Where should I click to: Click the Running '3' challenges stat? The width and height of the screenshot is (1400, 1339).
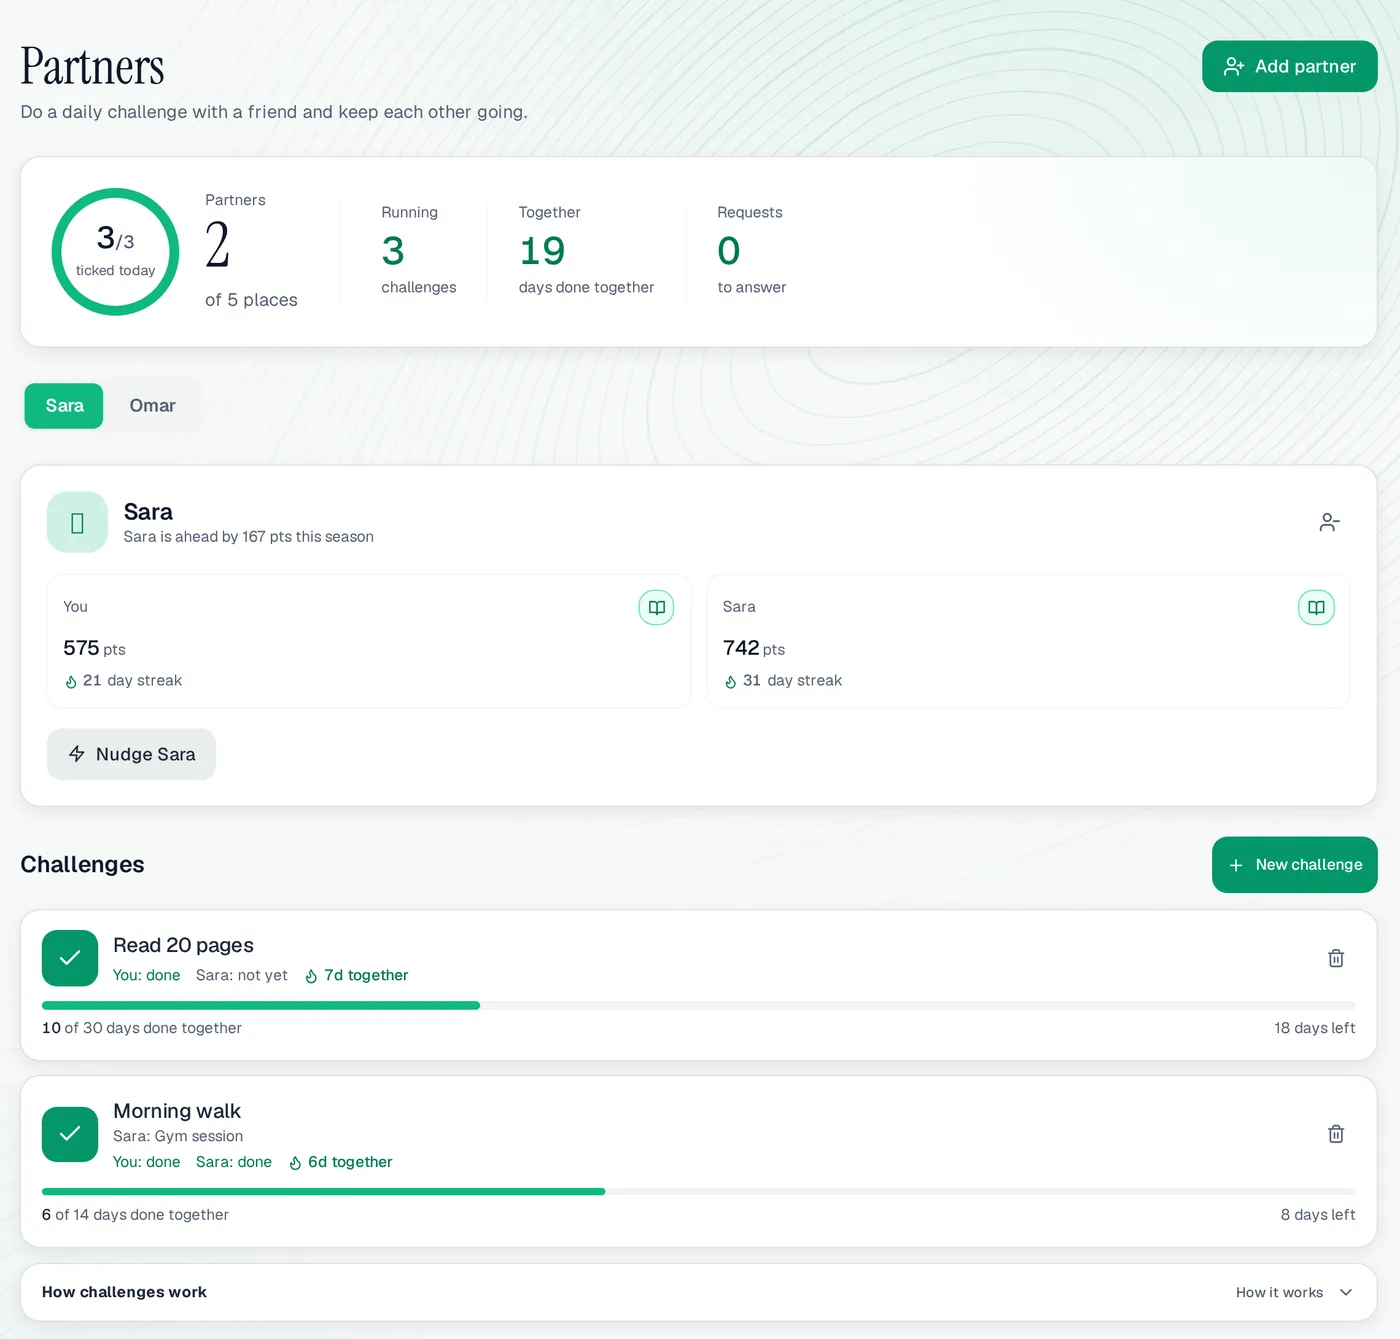(x=393, y=251)
